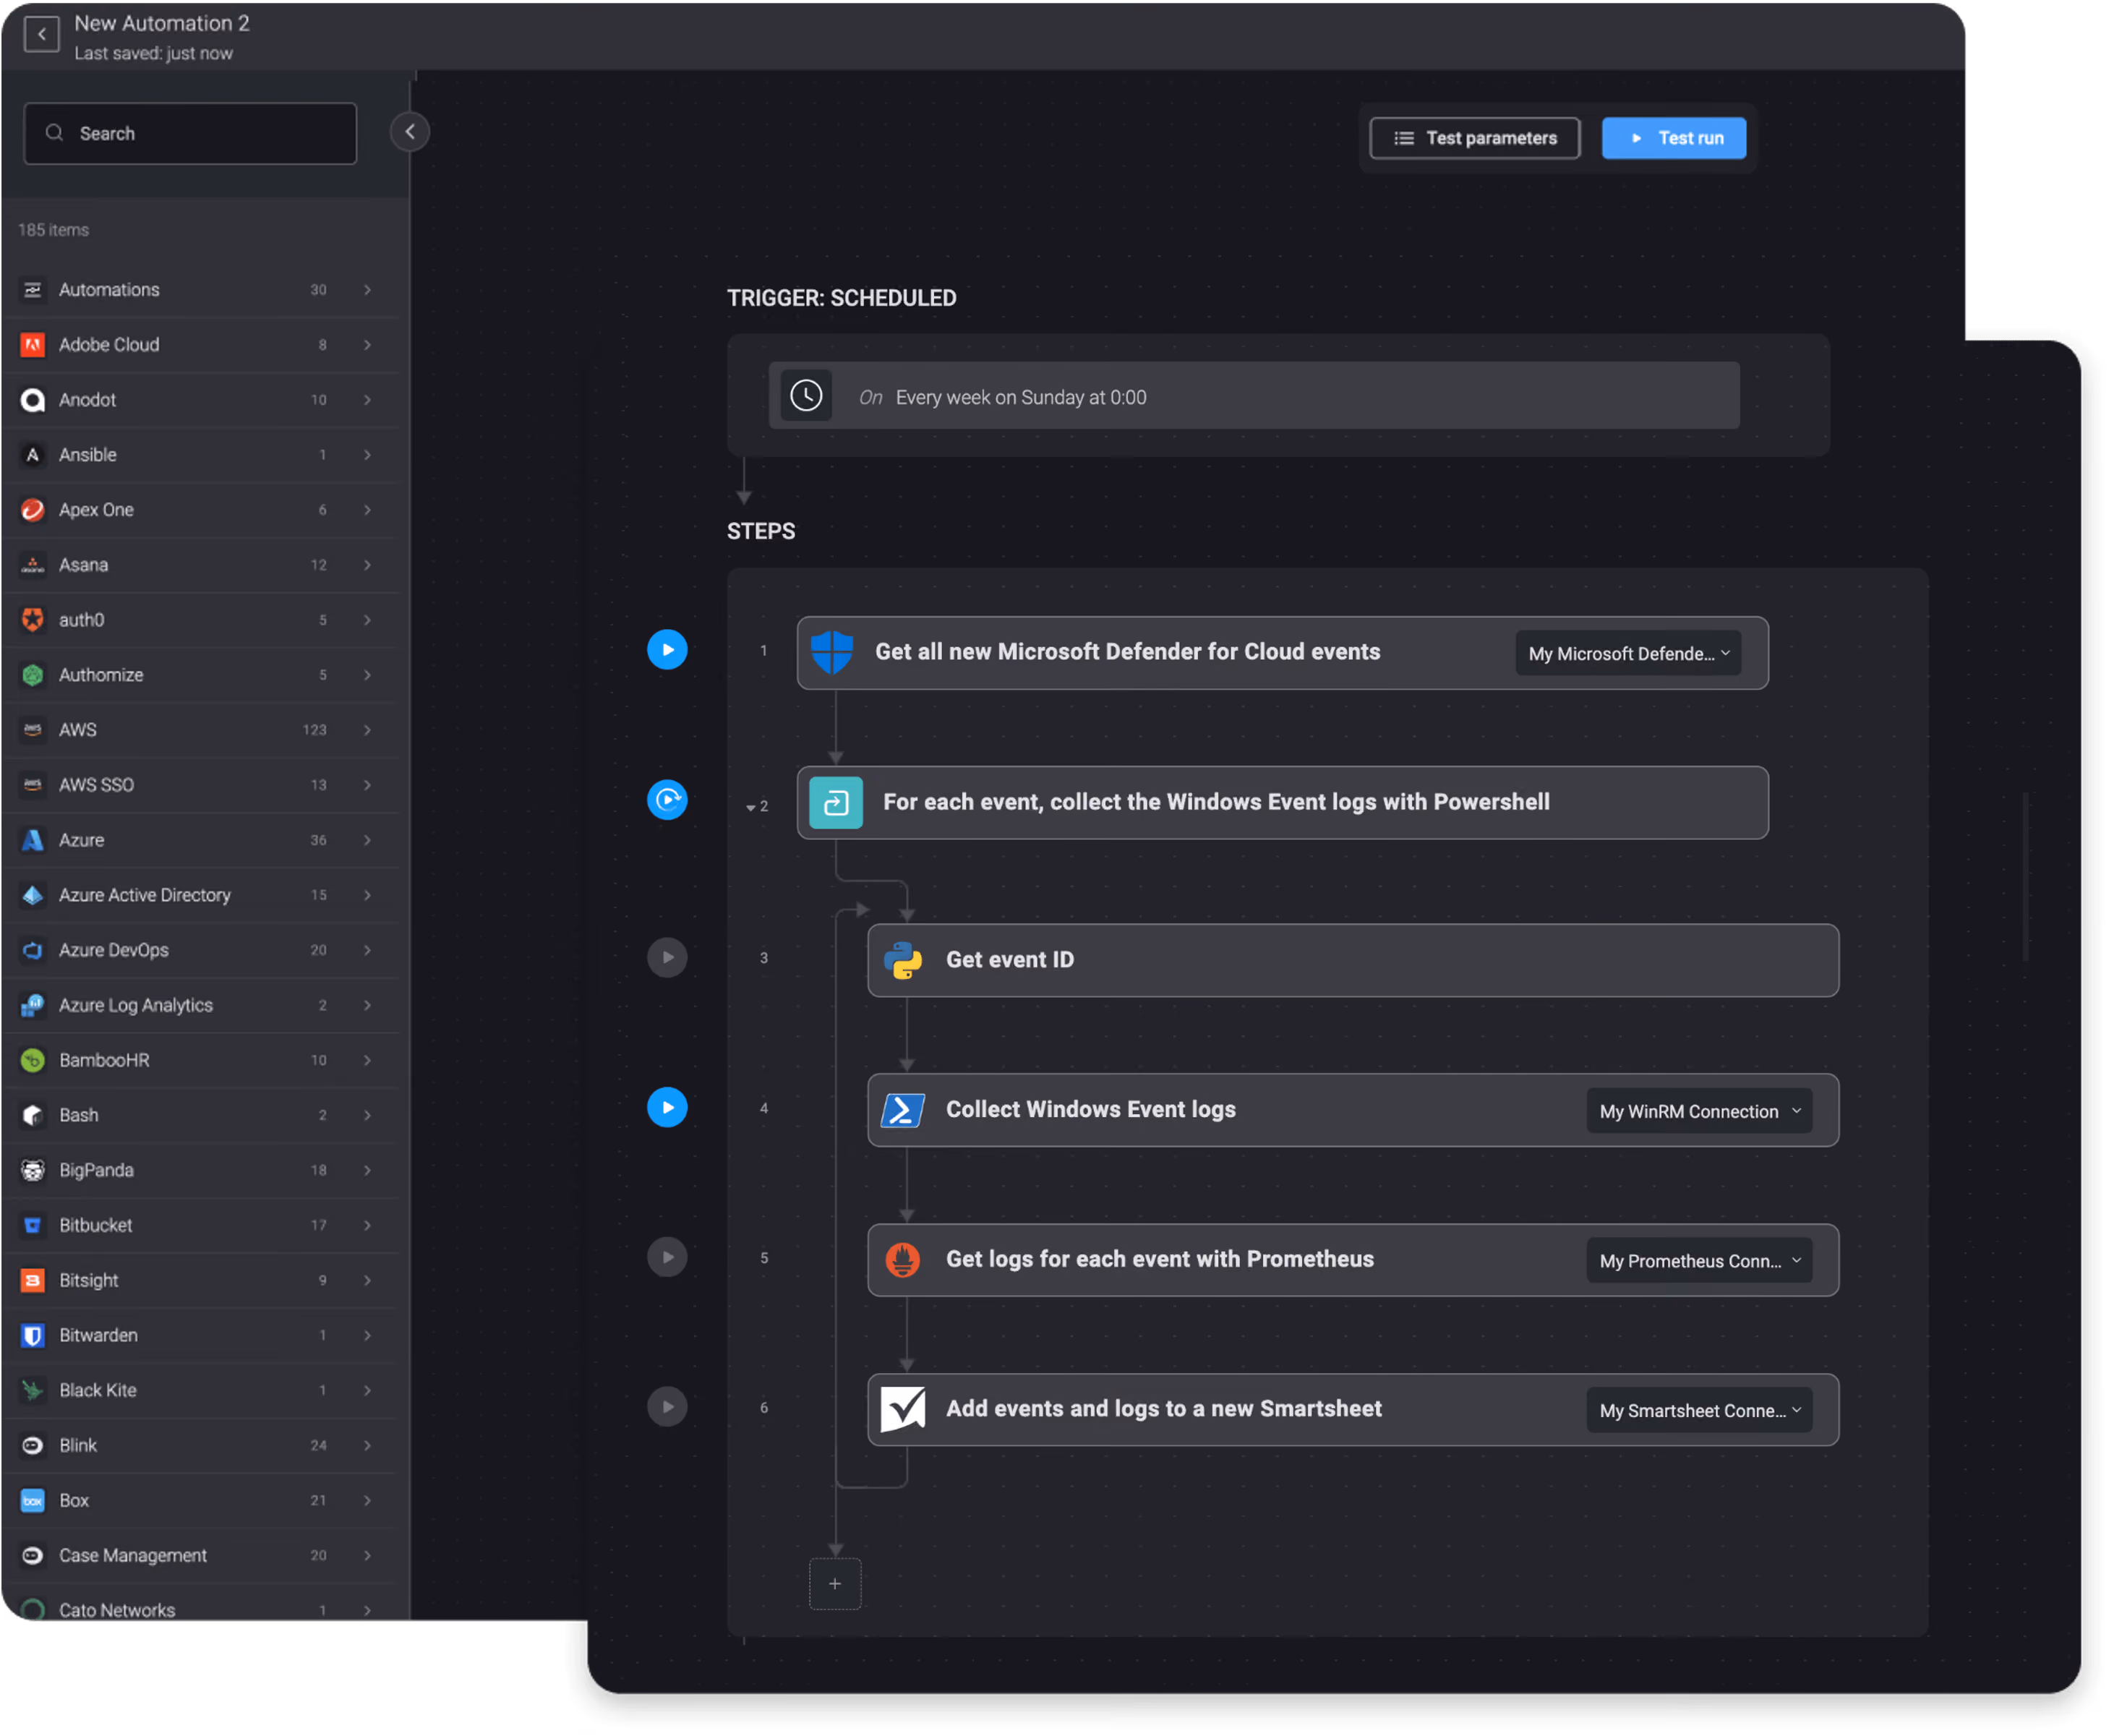
Task: Click the BambooHR icon in the sidebar
Action: pos(33,1061)
